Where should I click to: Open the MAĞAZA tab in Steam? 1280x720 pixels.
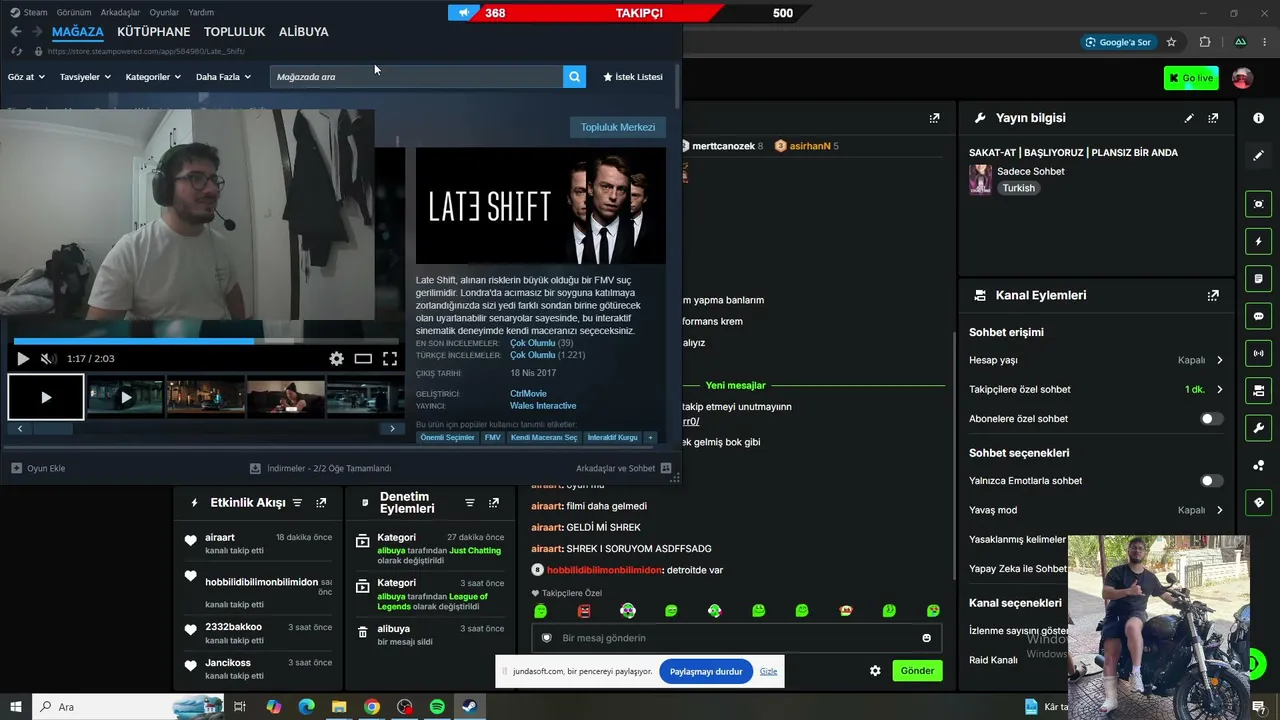click(78, 32)
